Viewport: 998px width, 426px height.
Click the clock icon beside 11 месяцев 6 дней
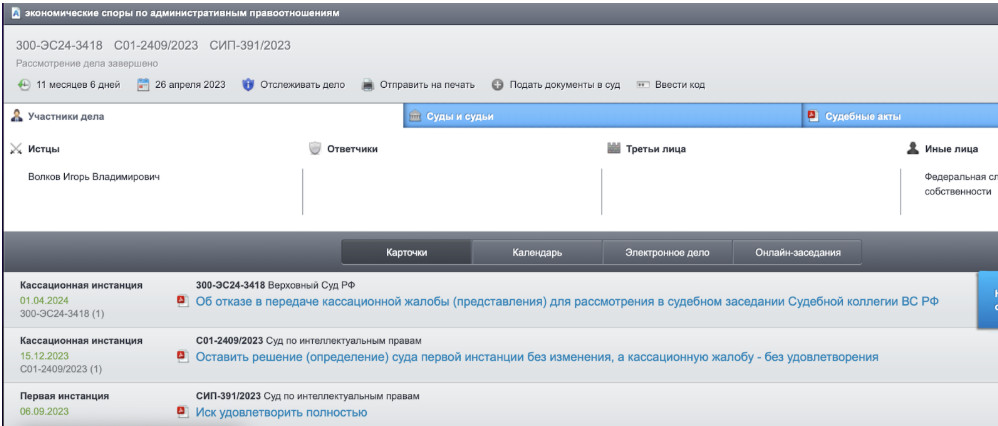point(24,85)
